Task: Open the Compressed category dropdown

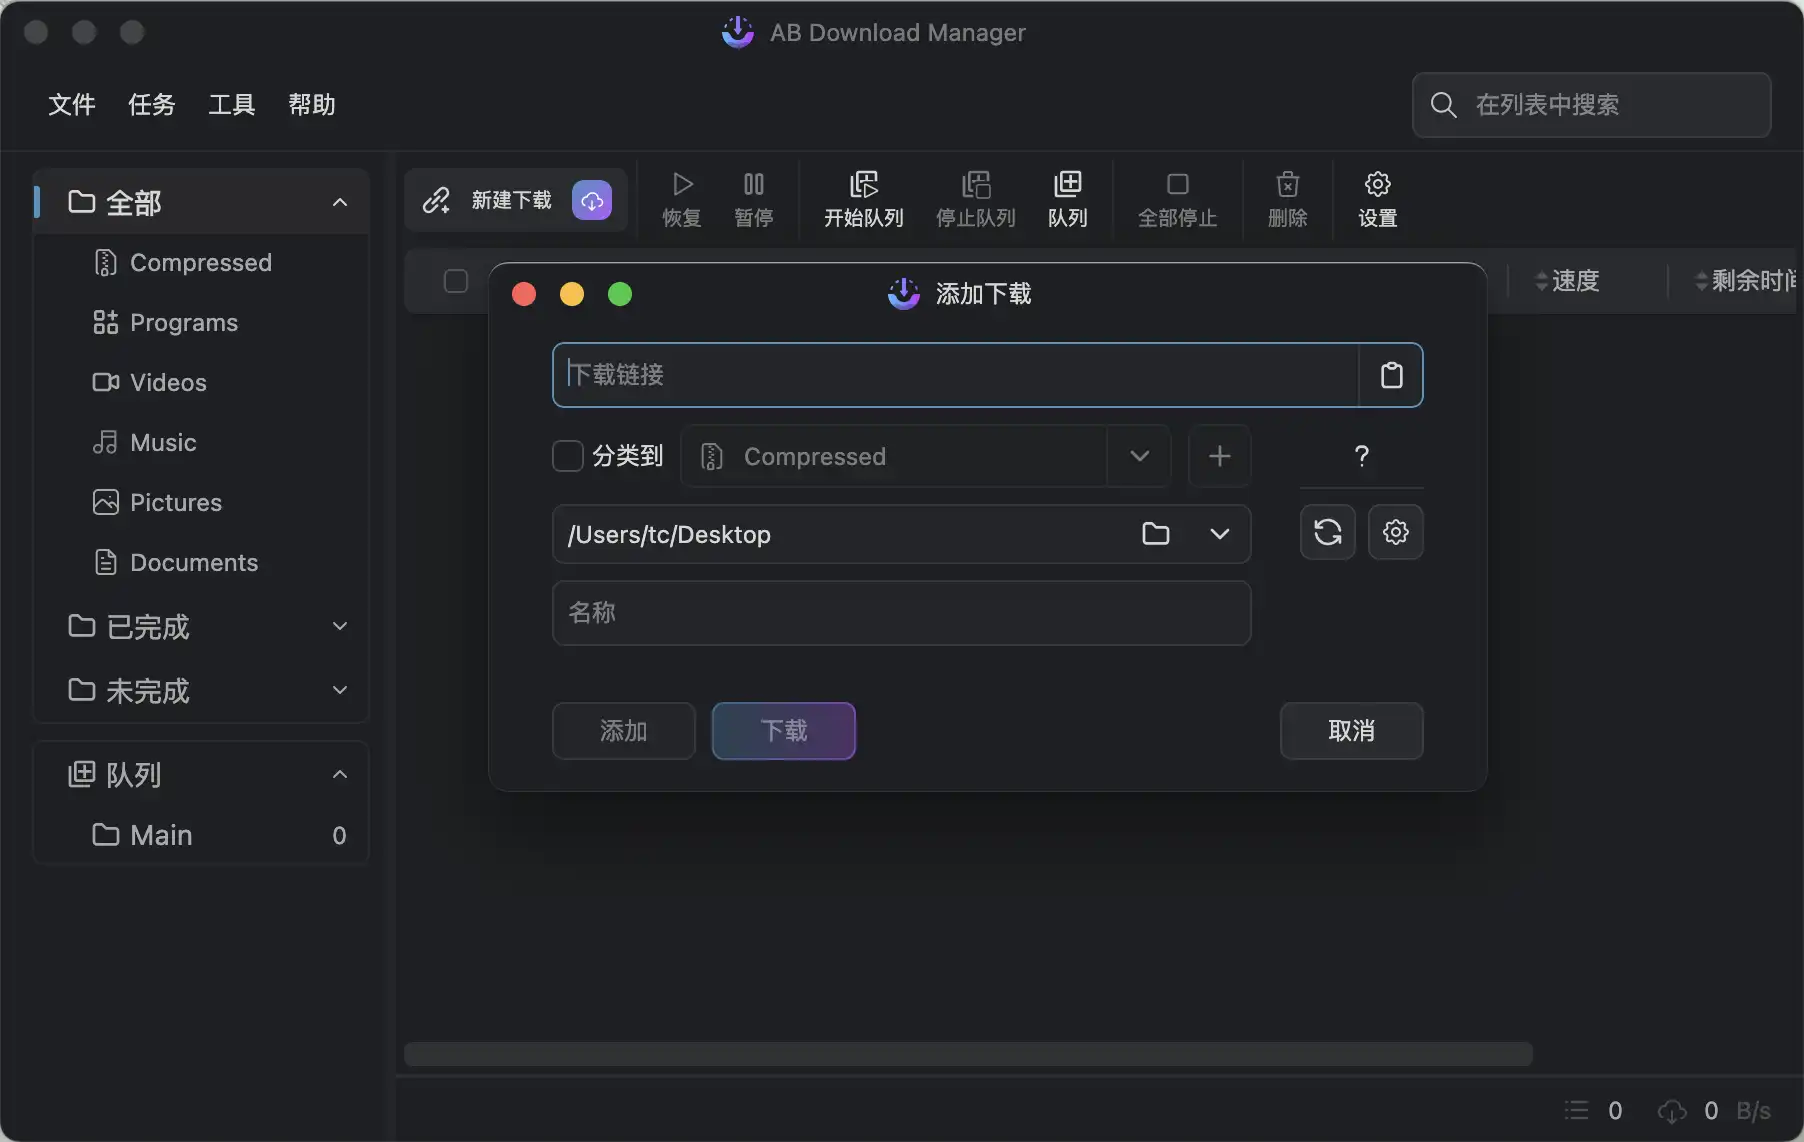Action: tap(1139, 456)
